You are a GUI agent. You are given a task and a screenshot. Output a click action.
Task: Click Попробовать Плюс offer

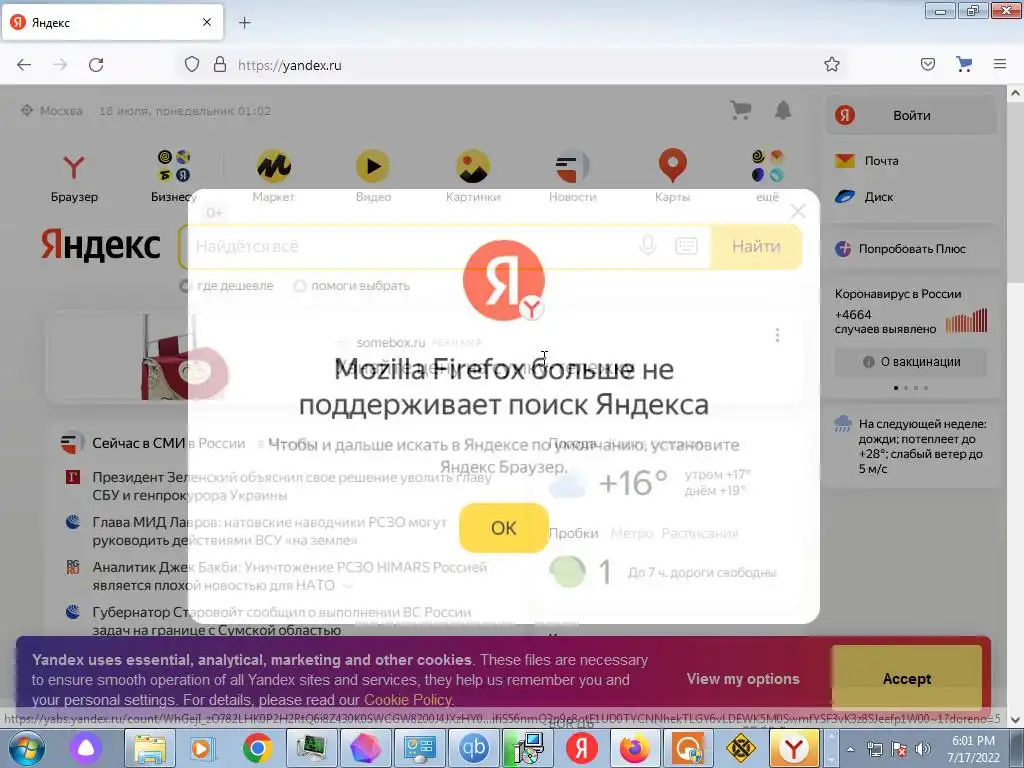click(x=900, y=249)
